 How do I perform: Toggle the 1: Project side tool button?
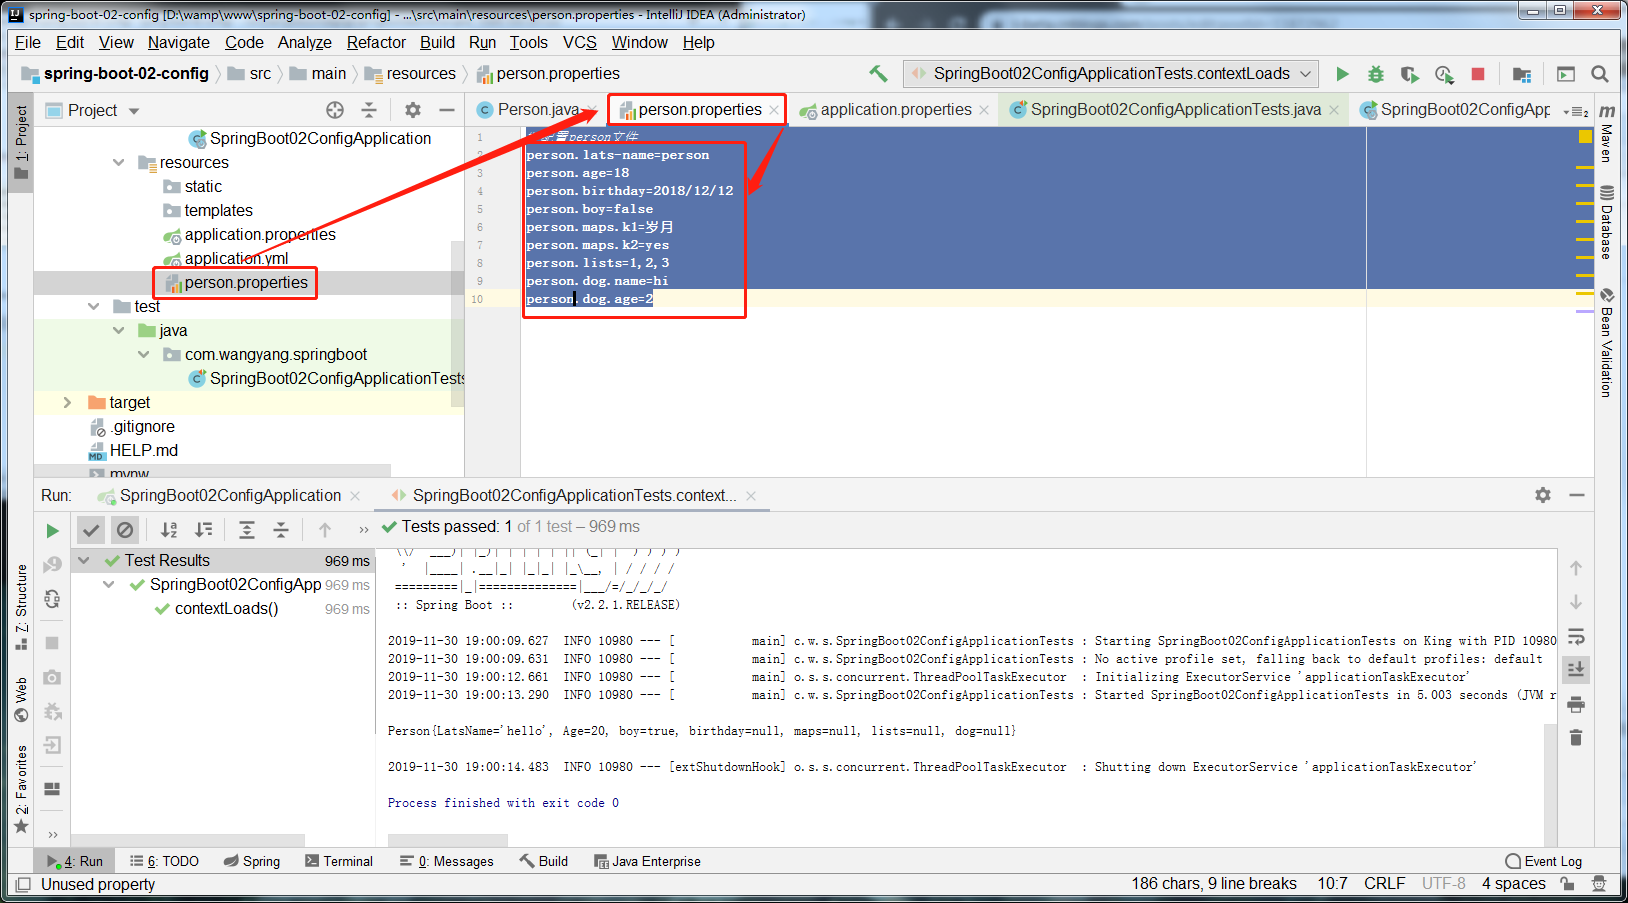[21, 142]
